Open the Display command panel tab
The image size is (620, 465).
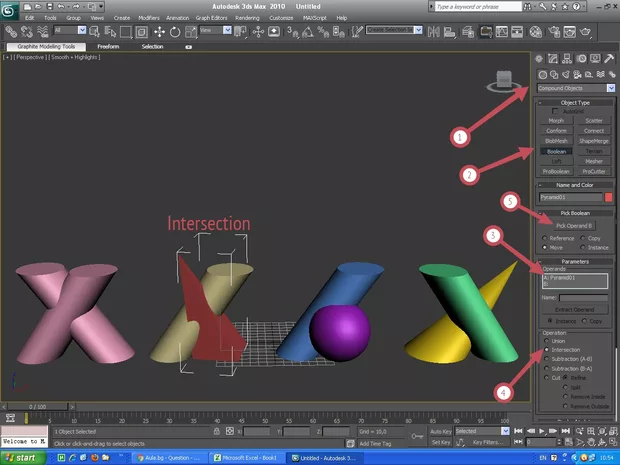tap(596, 59)
